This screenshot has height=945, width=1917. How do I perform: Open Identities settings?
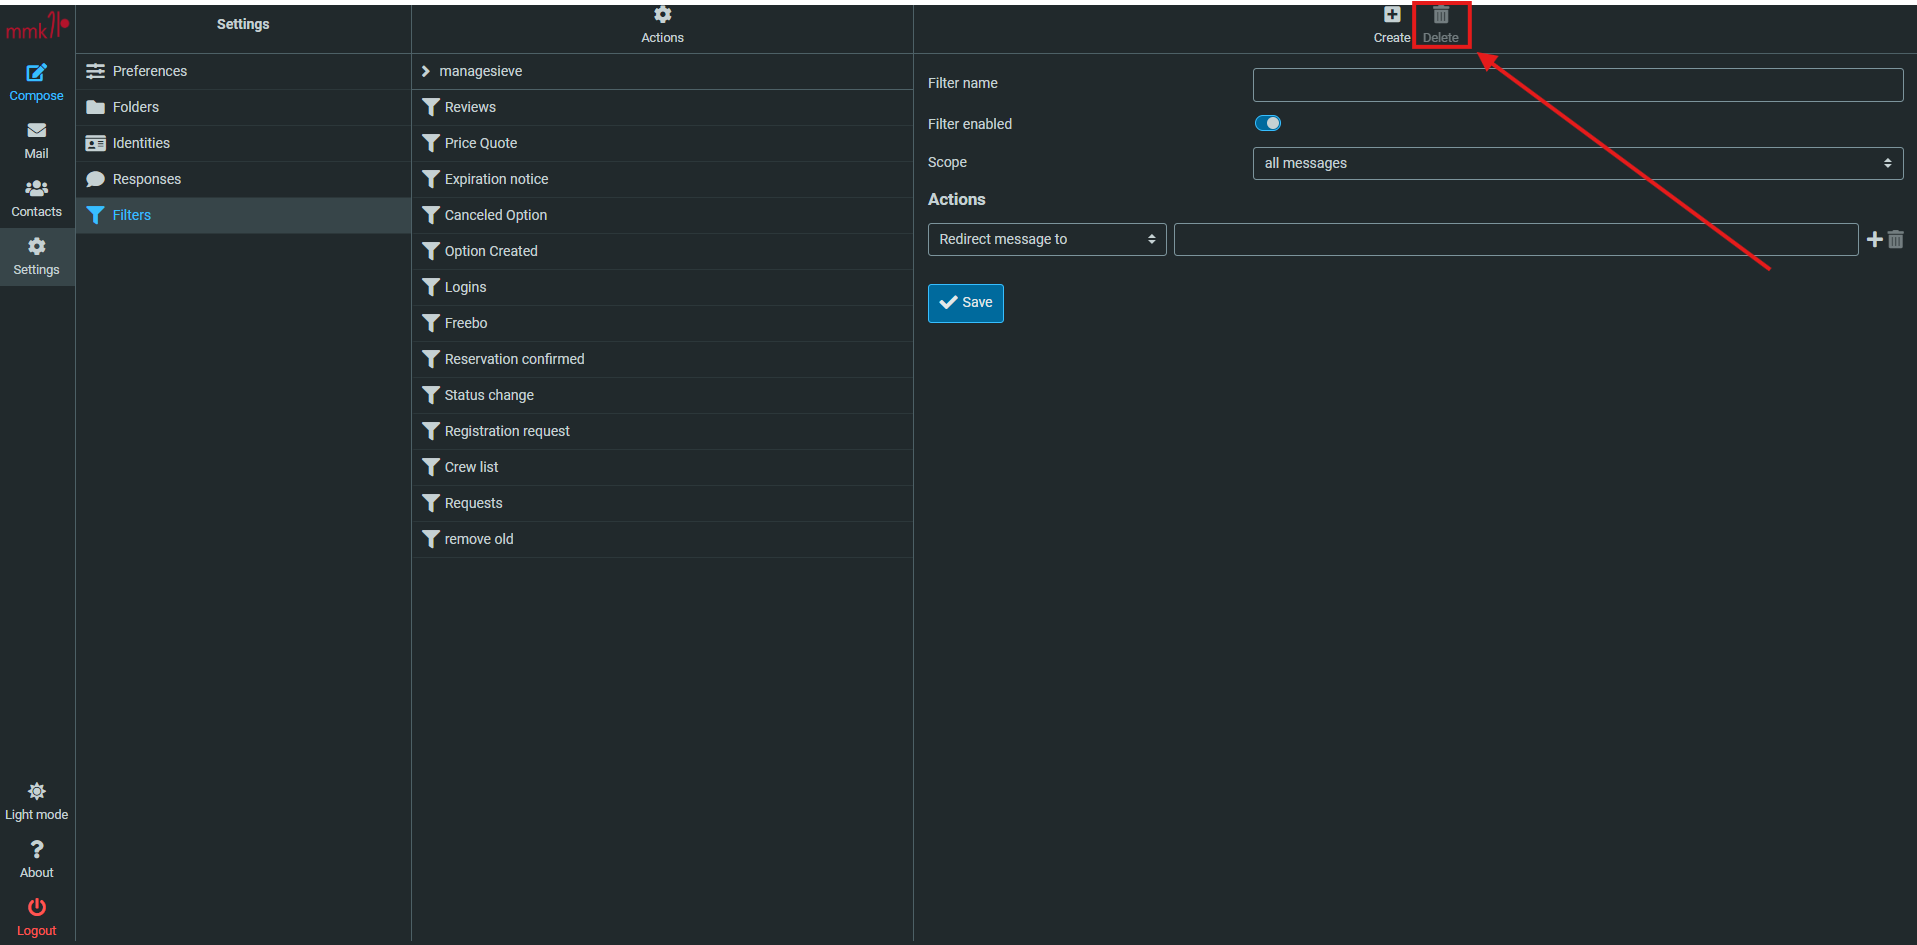pos(243,143)
